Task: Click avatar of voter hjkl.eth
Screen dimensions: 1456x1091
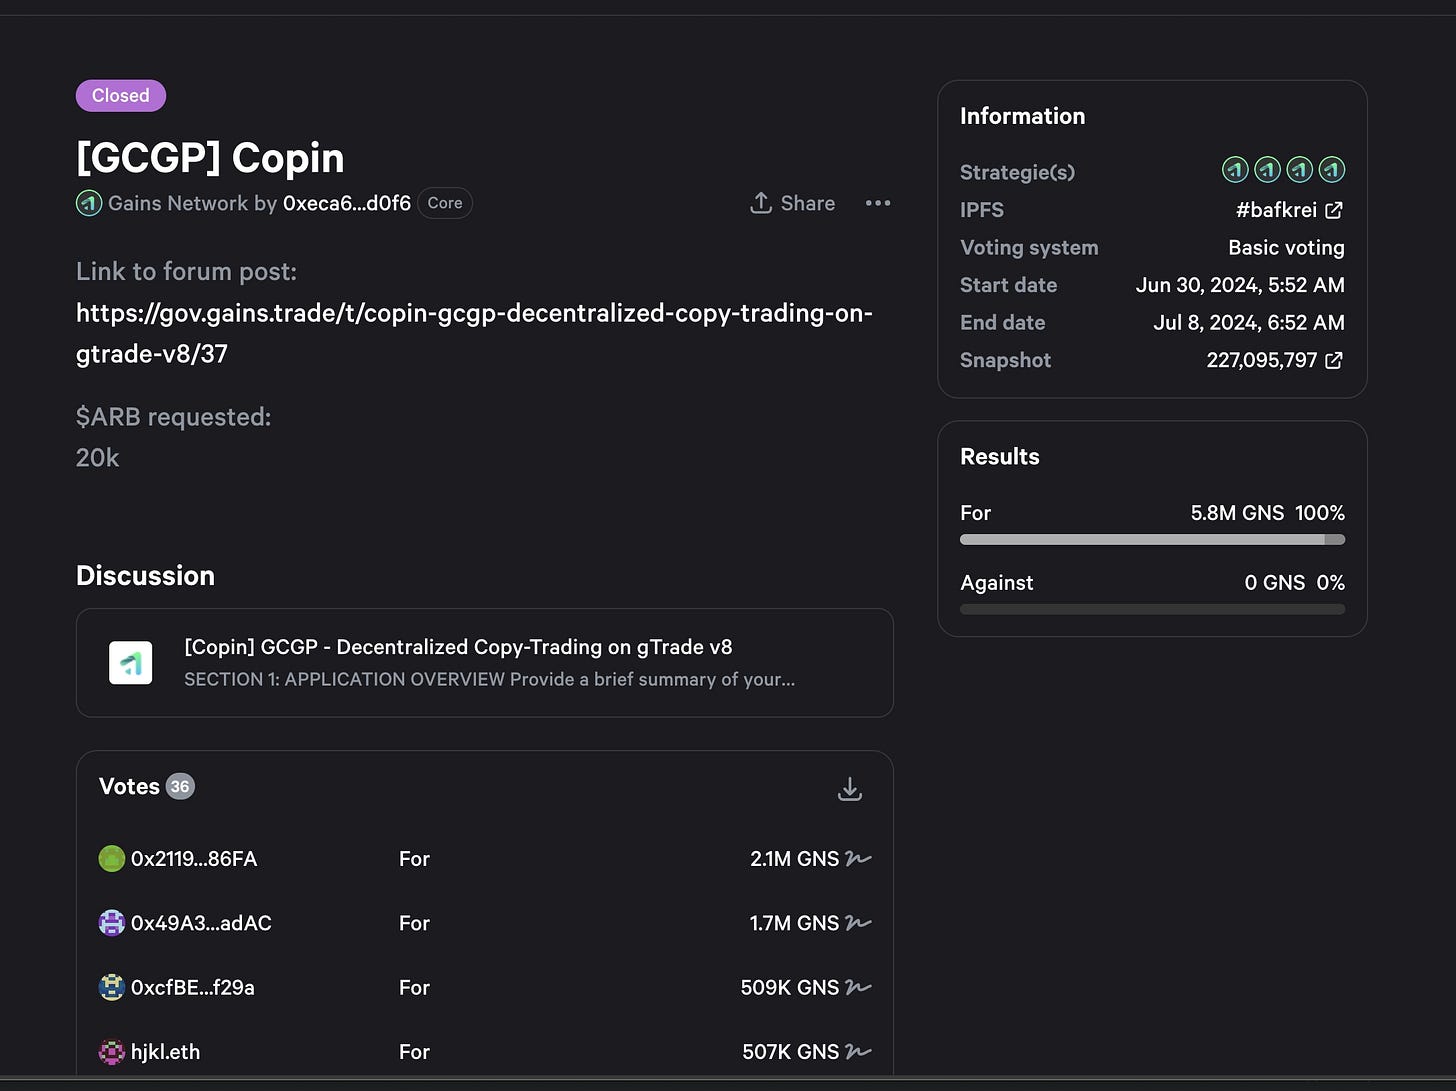Action: coord(112,1052)
